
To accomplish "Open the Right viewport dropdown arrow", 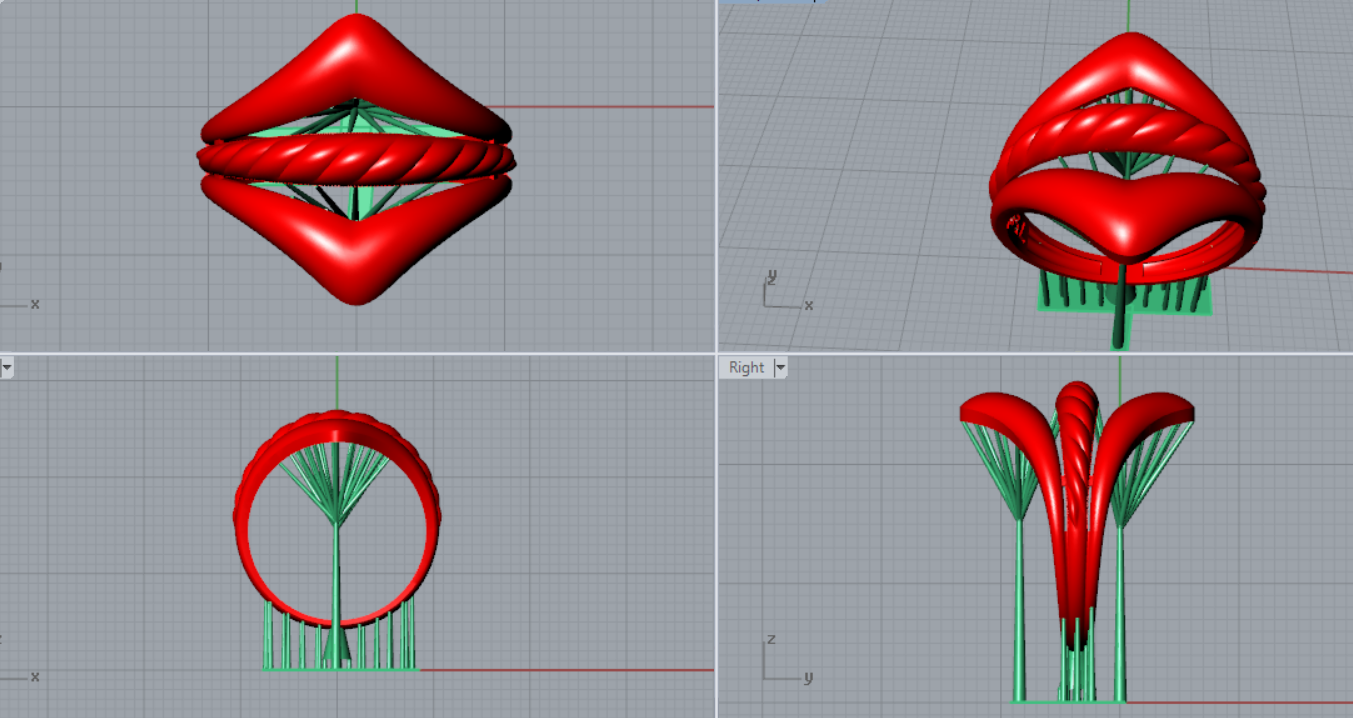I will tap(780, 368).
